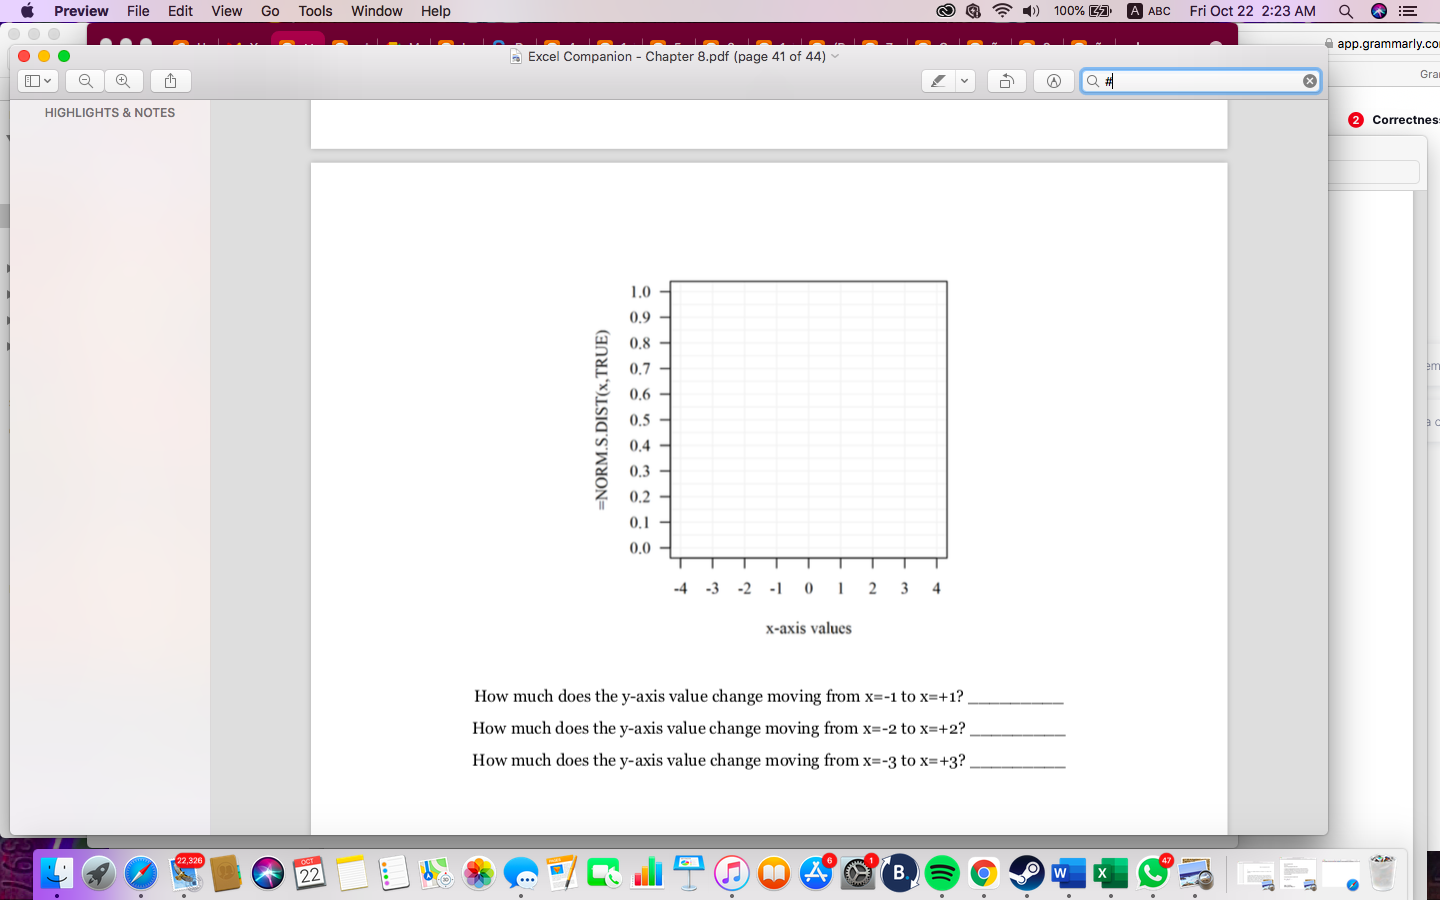Open the Go menu

[x=270, y=11]
